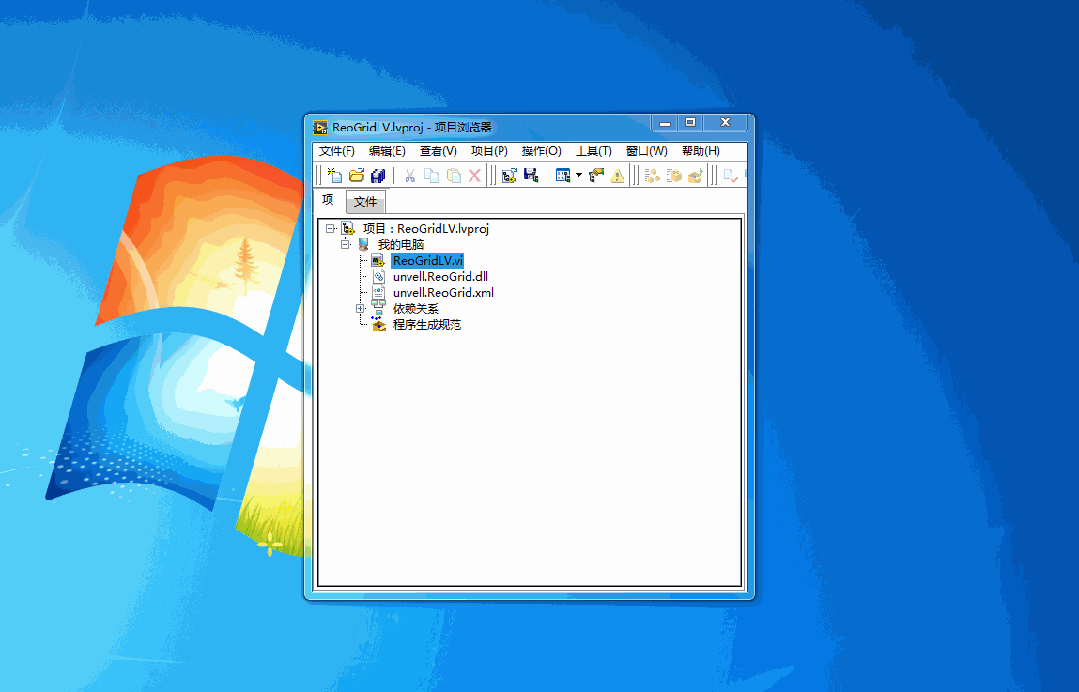Click the Build All toolbar icon
The height and width of the screenshot is (692, 1079).
click(652, 175)
